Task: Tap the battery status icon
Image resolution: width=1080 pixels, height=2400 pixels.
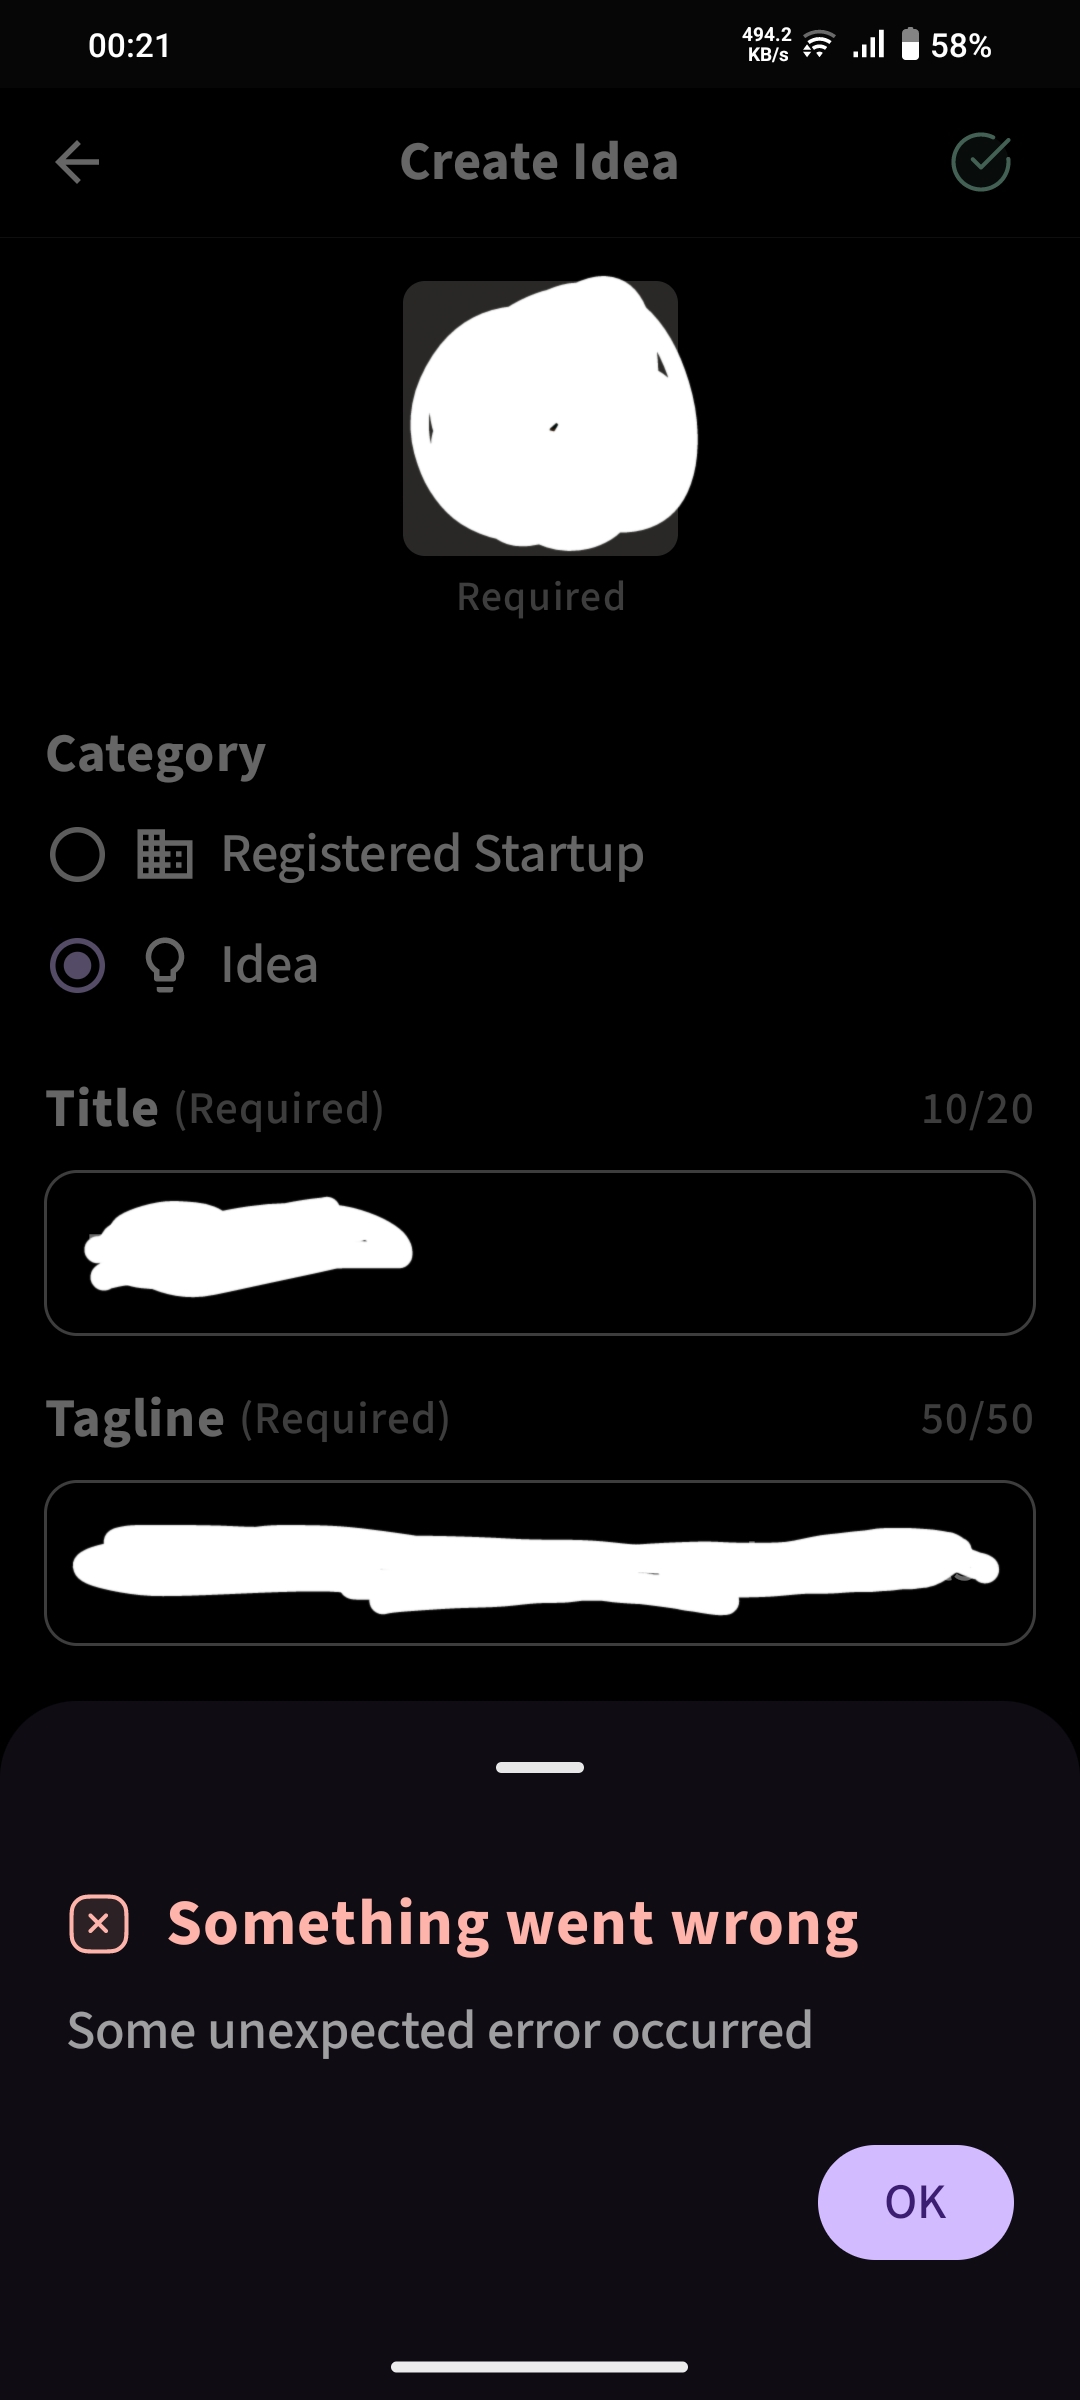Action: tap(910, 45)
